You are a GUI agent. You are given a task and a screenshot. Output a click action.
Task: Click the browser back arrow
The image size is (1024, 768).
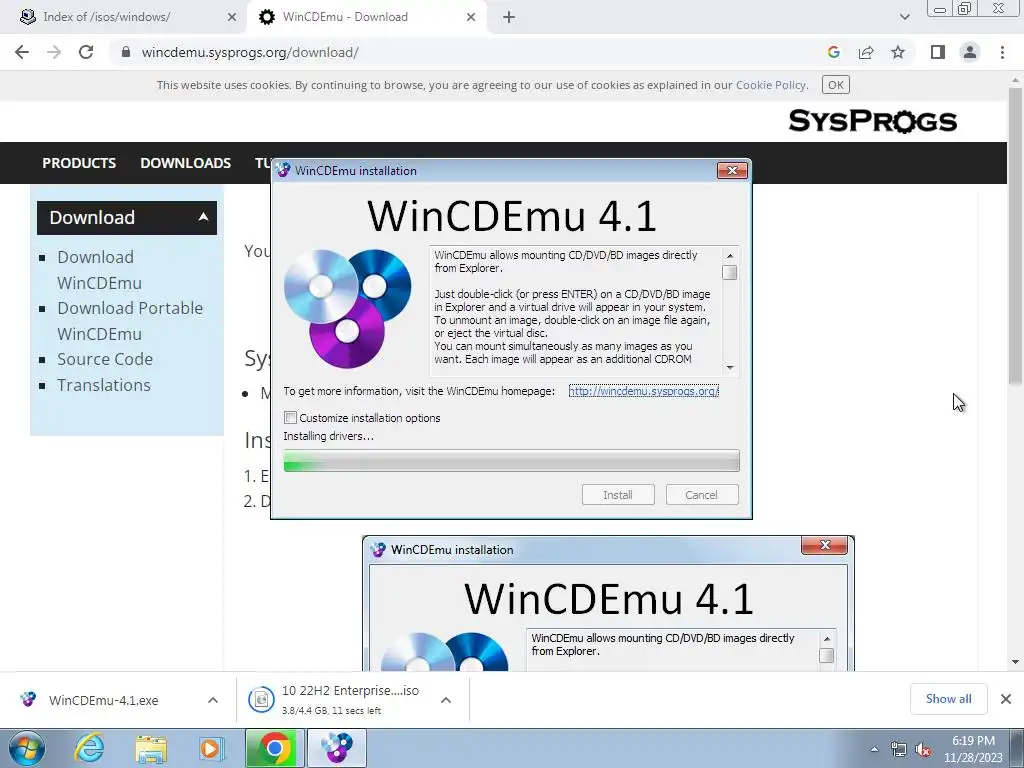22,52
